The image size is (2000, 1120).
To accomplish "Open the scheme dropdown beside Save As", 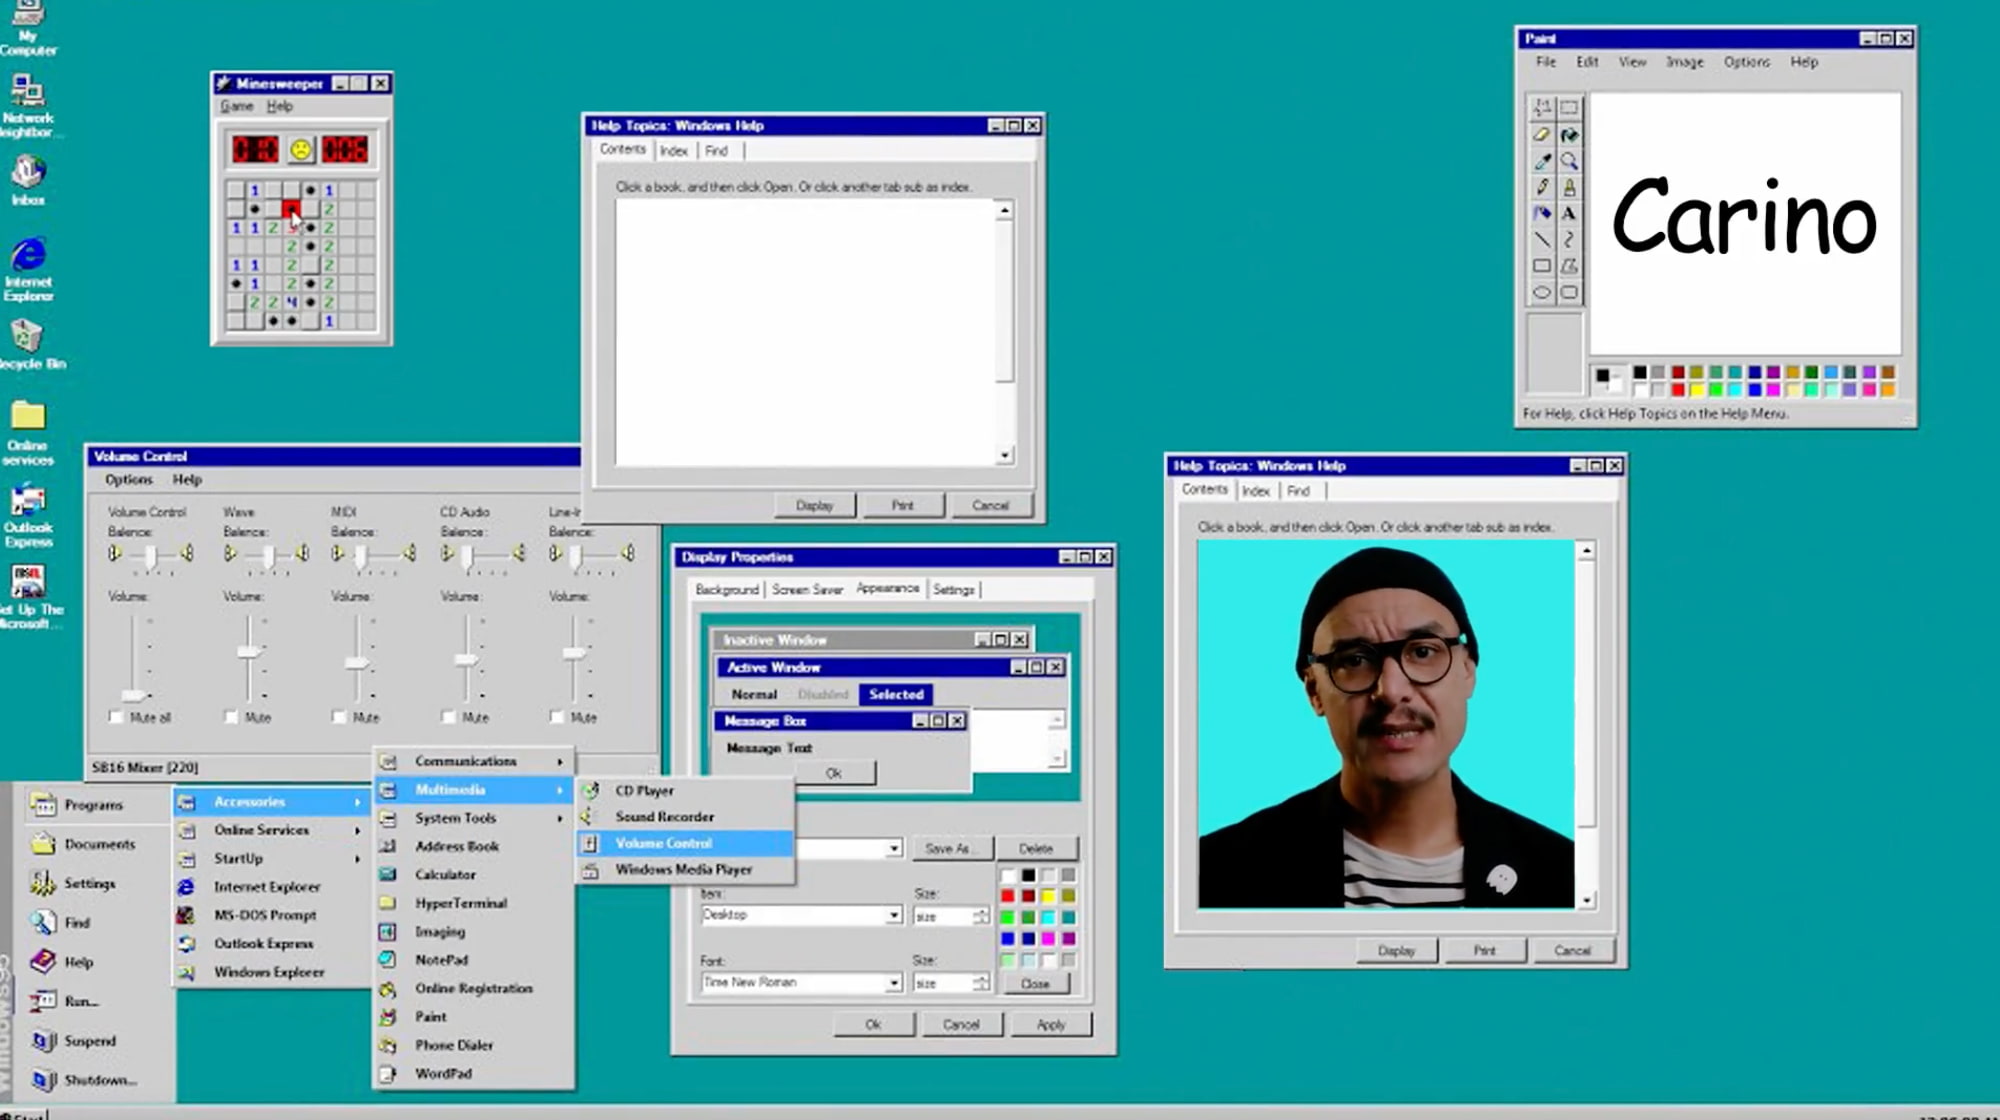I will click(x=893, y=848).
